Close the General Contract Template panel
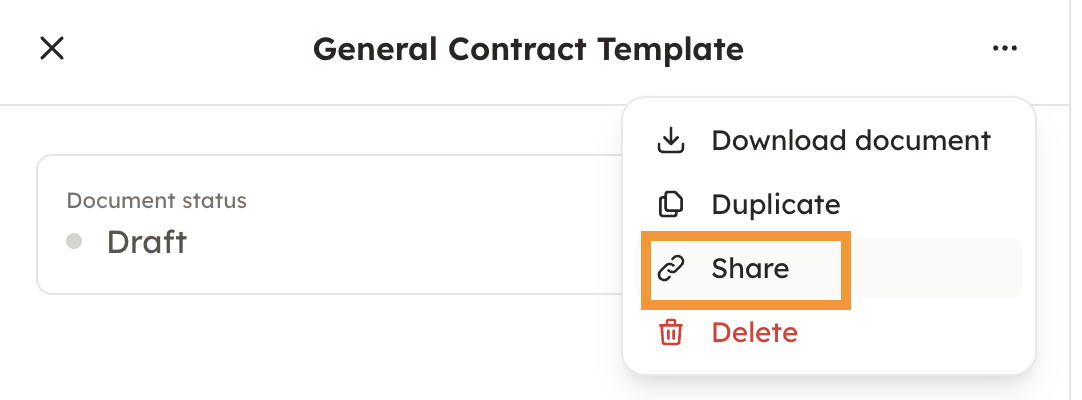1082x400 pixels. coord(52,49)
